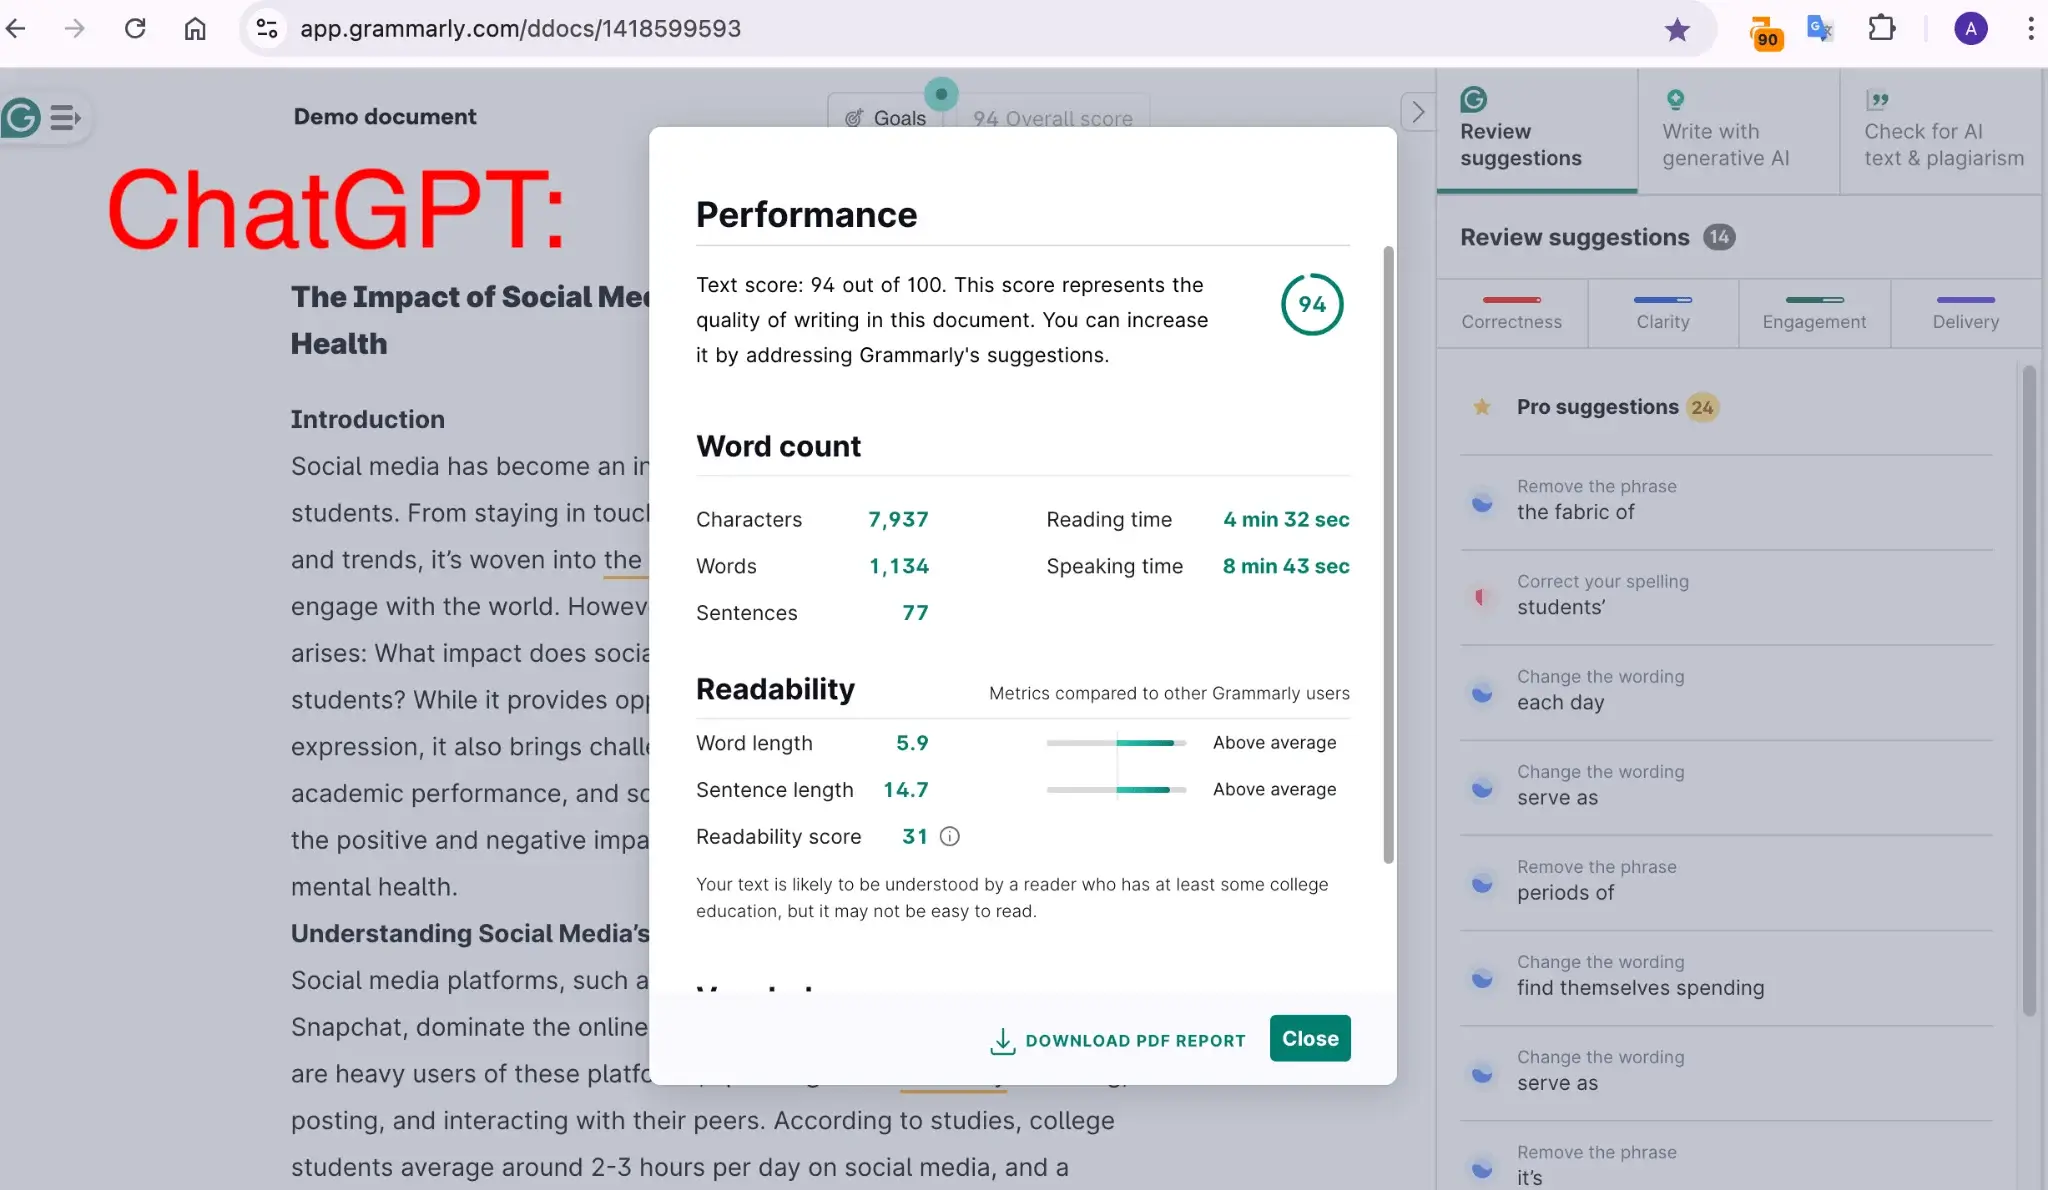
Task: Click the Close button
Action: [x=1310, y=1038]
